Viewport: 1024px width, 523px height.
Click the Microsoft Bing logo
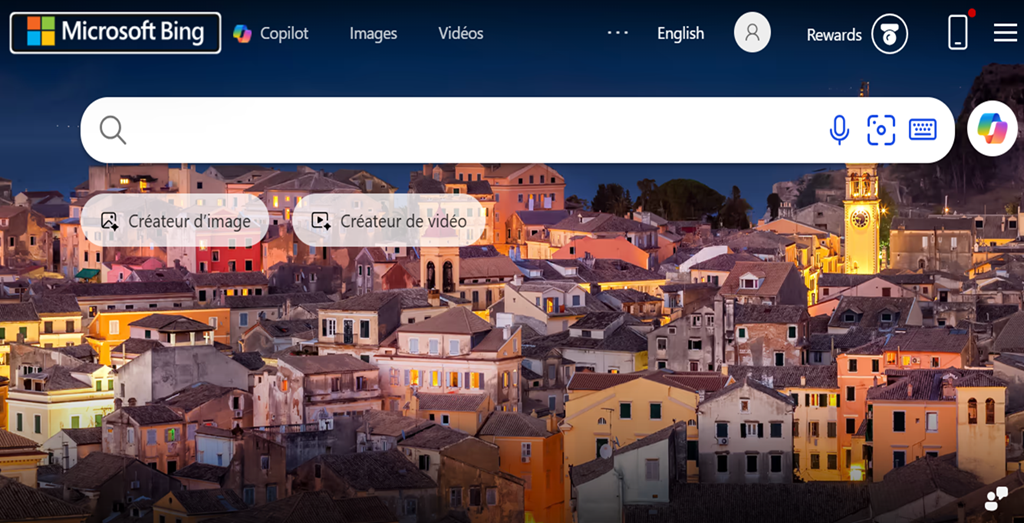(x=115, y=32)
